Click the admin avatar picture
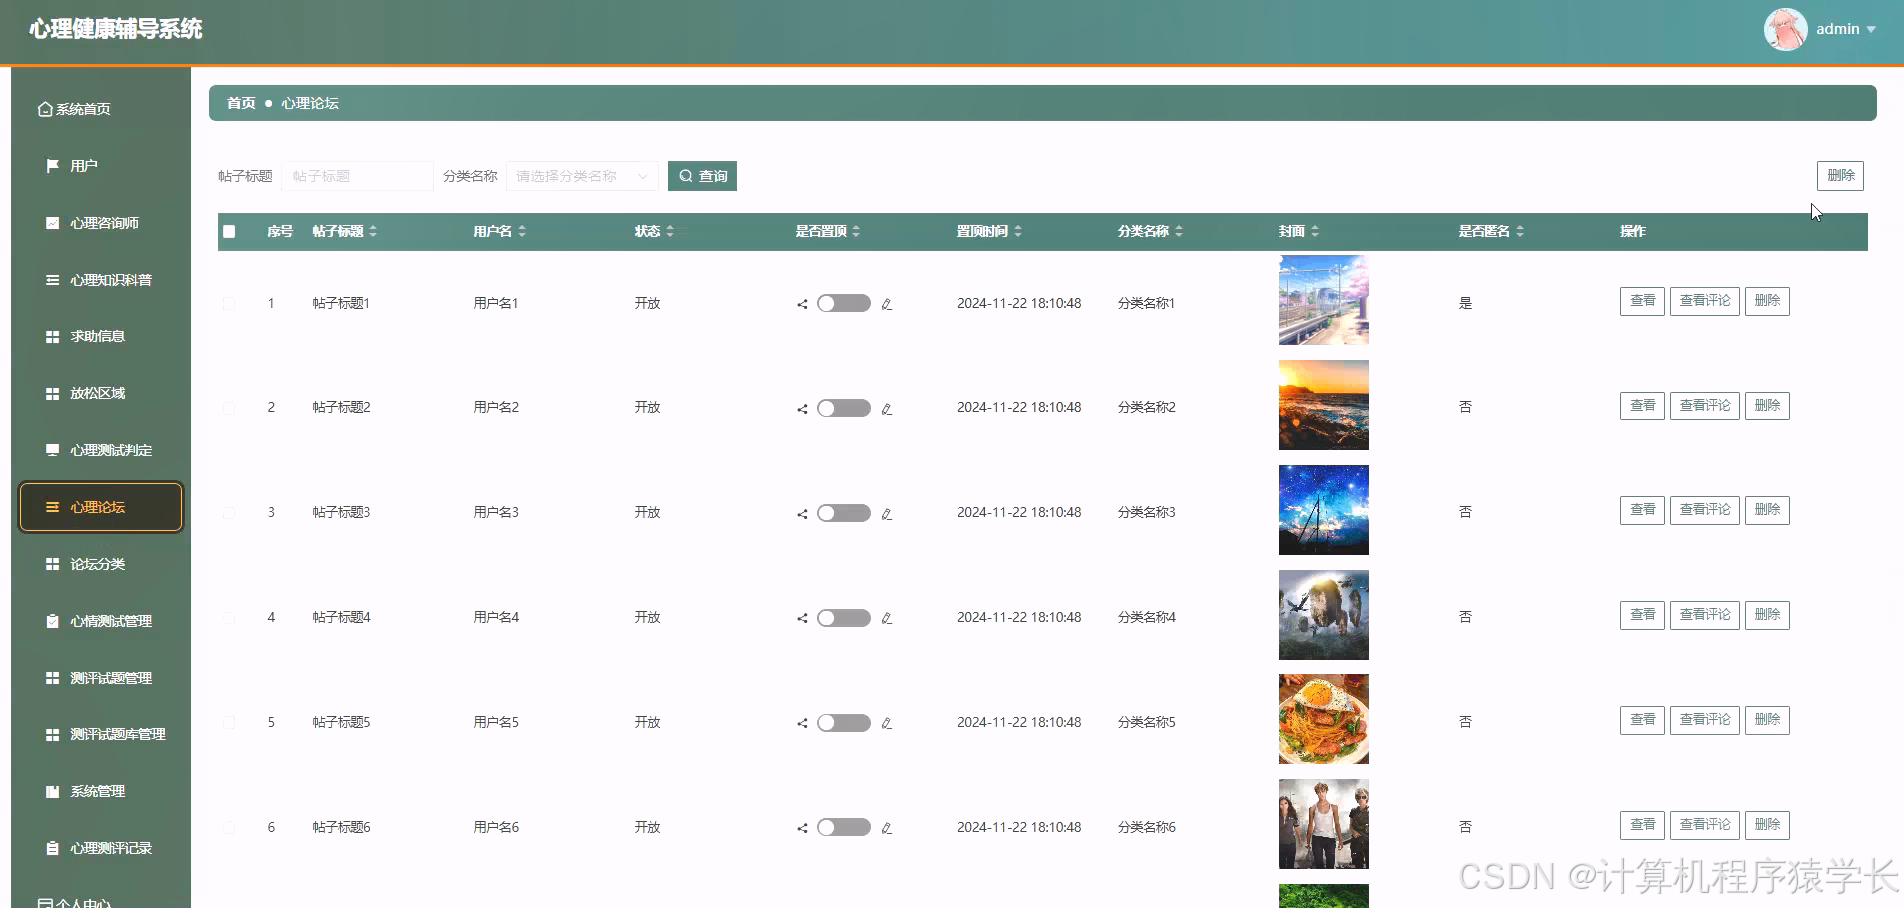This screenshot has height=908, width=1904. pyautogui.click(x=1785, y=29)
